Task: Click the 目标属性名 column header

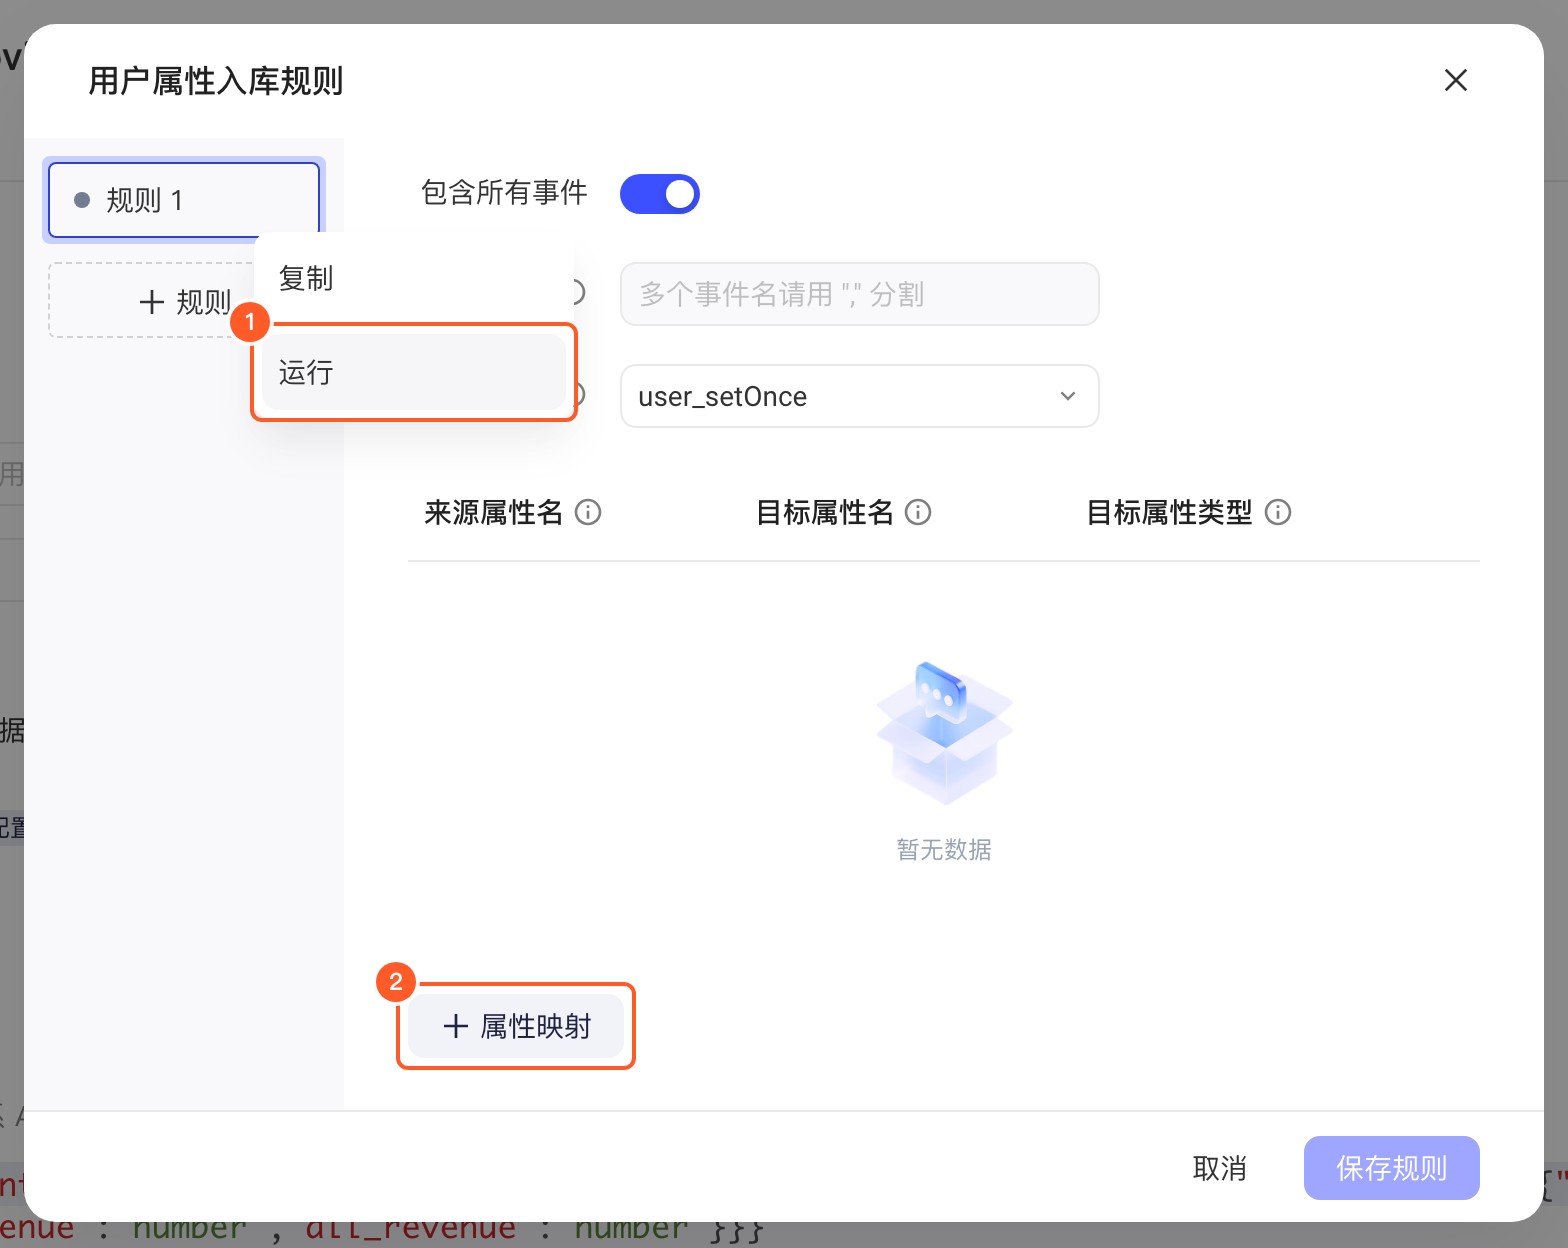Action: click(x=824, y=513)
